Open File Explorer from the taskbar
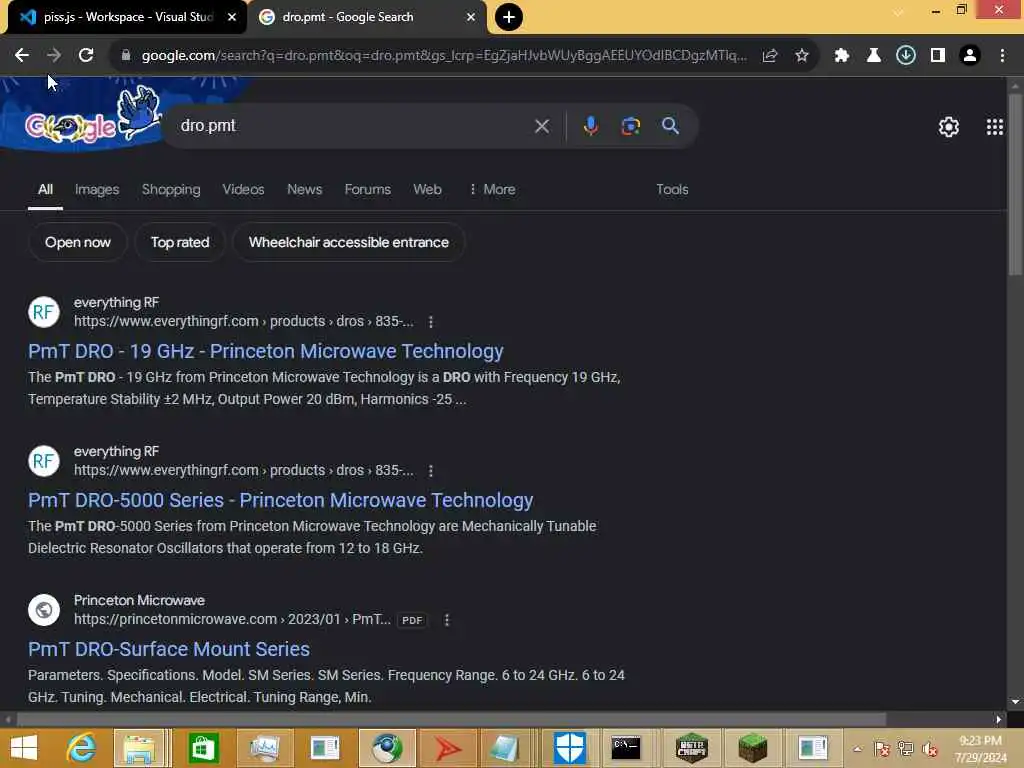The width and height of the screenshot is (1024, 768). pos(139,748)
